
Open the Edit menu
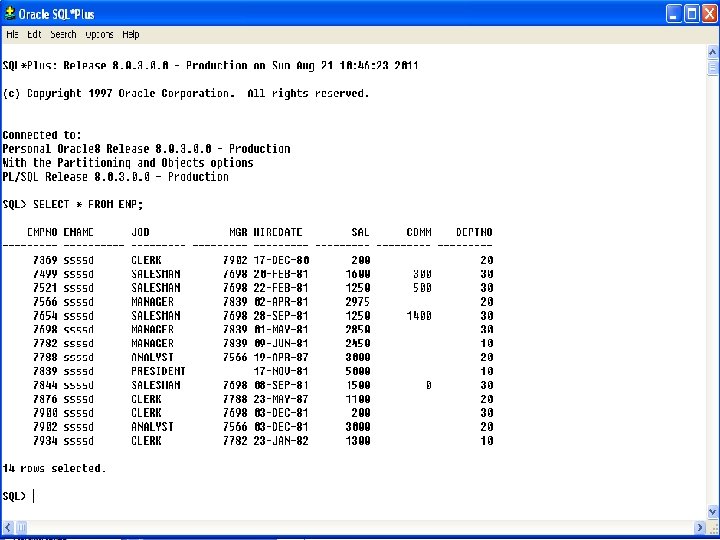click(34, 34)
